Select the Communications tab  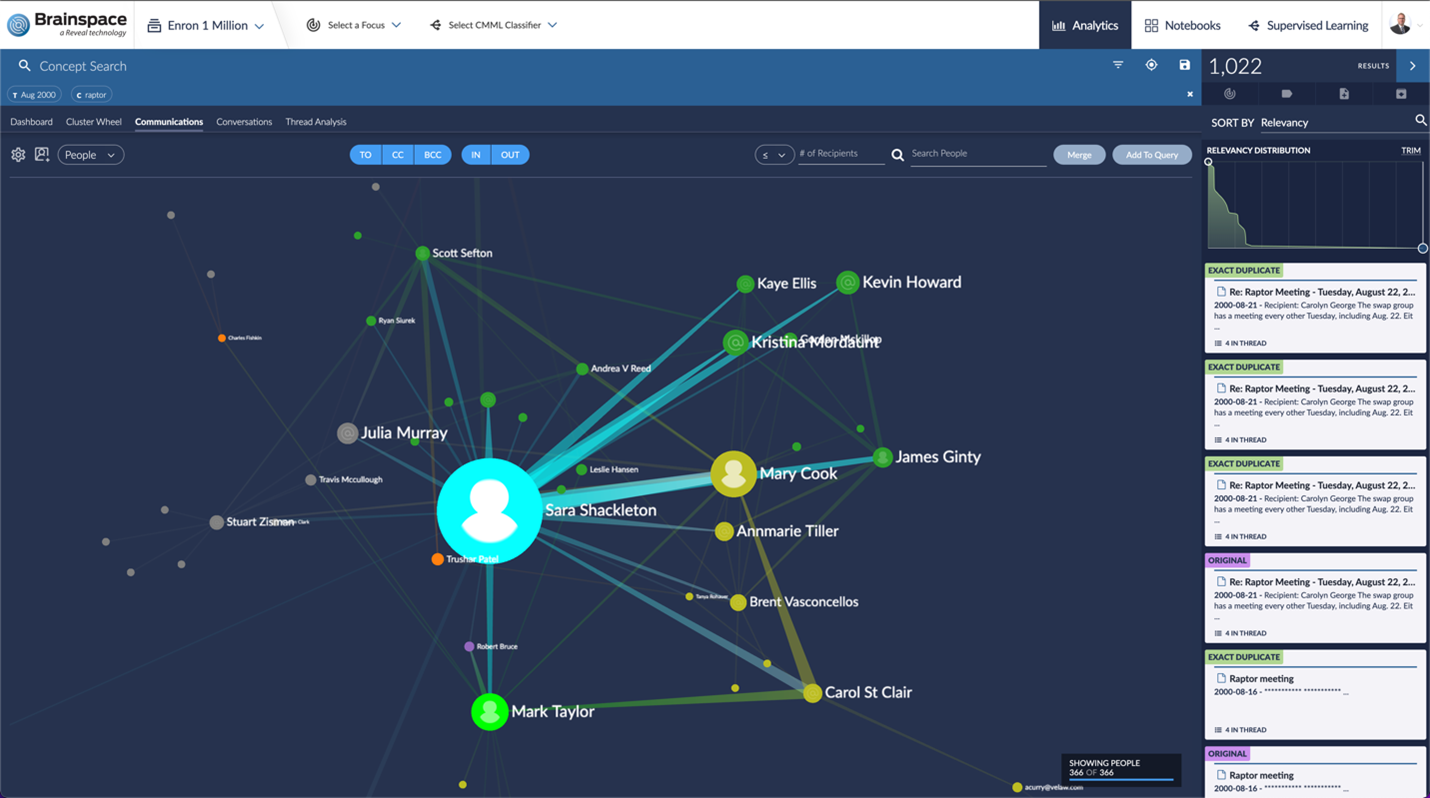click(x=169, y=122)
